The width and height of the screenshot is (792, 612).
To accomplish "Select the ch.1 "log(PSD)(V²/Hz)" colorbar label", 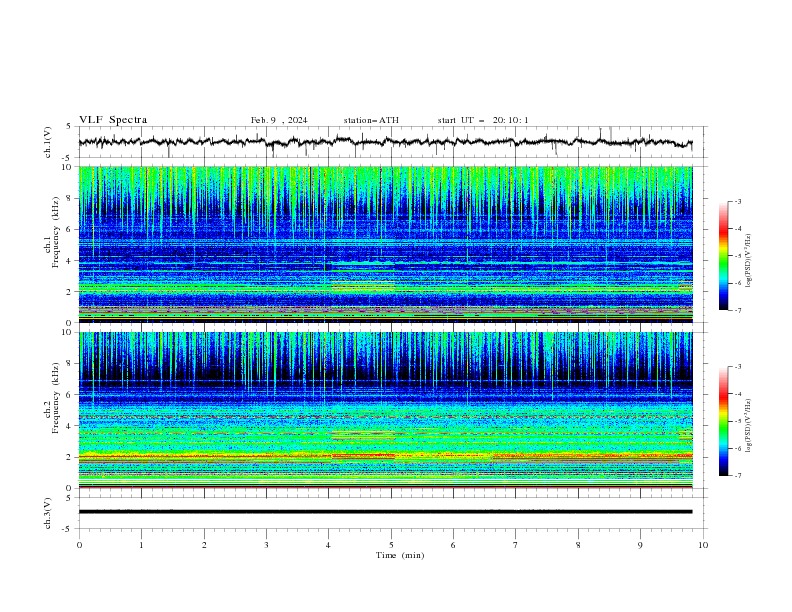I will [749, 261].
